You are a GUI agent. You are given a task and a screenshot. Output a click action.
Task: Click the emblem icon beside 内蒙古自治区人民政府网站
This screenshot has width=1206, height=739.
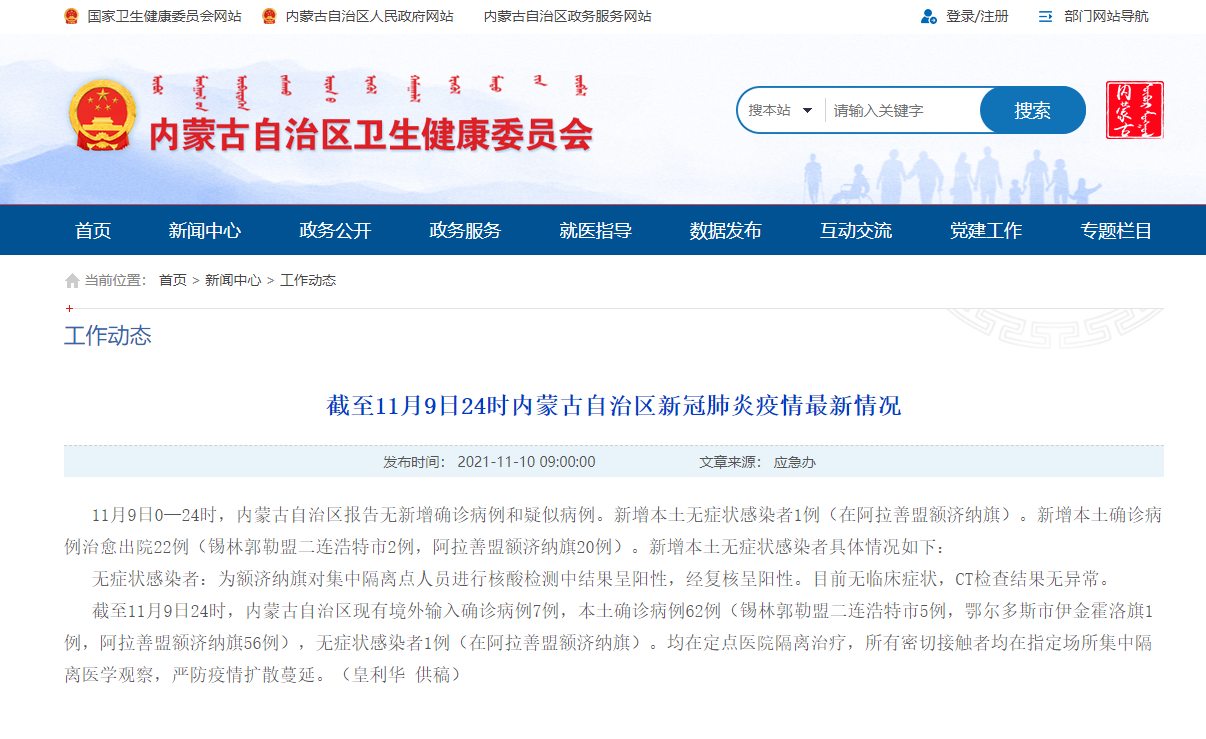pos(269,17)
